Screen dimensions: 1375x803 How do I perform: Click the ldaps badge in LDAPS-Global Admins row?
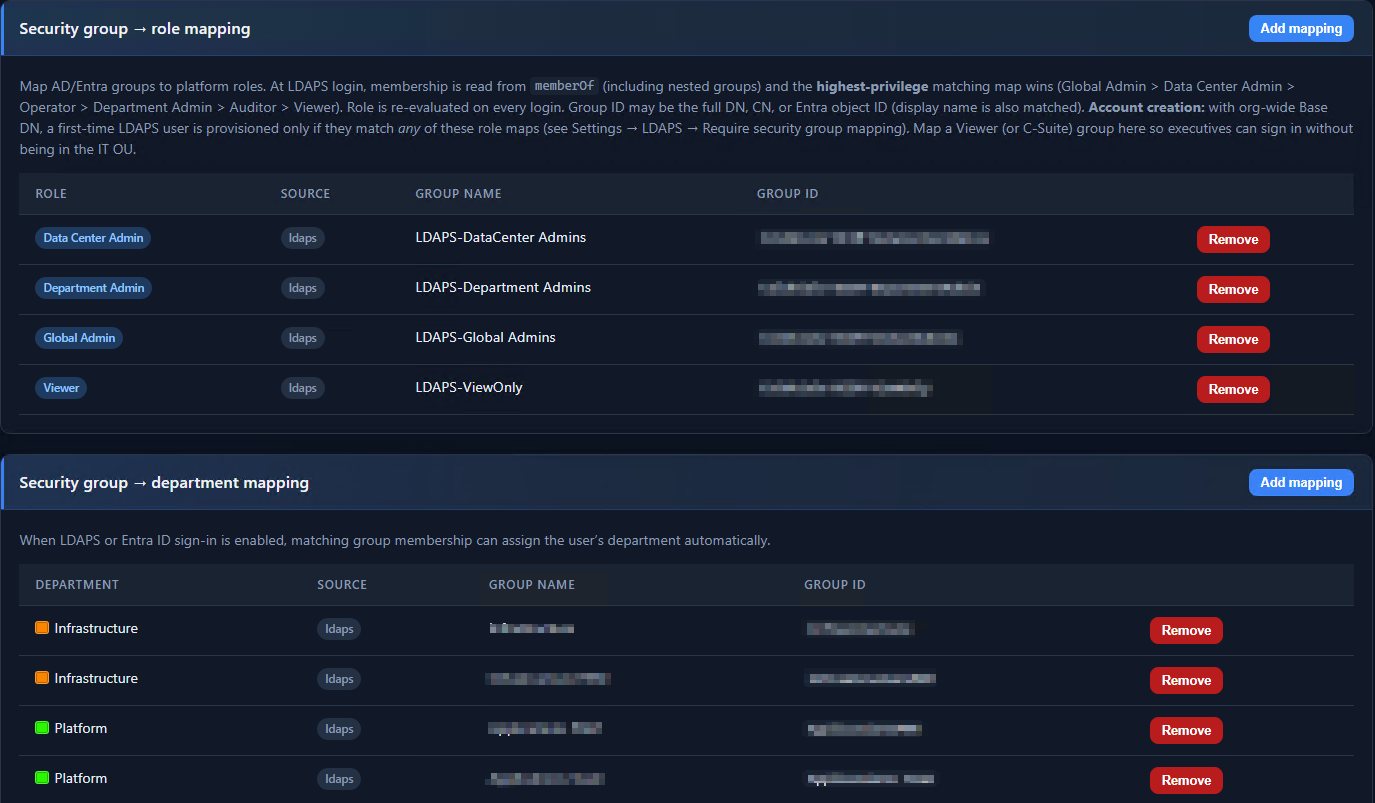(303, 338)
